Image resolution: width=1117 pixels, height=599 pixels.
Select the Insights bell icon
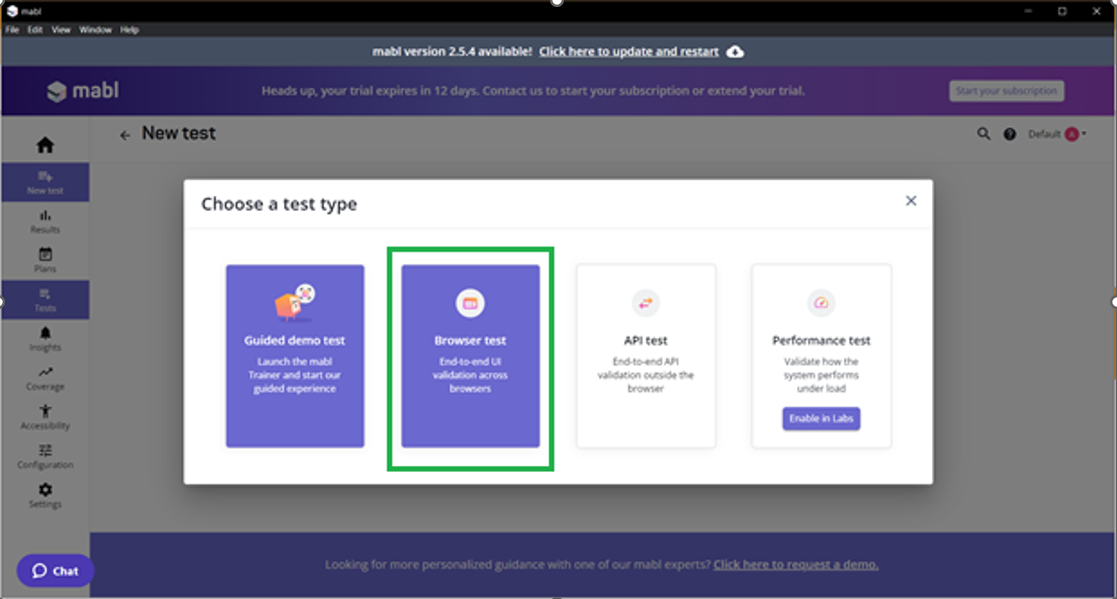pos(45,333)
